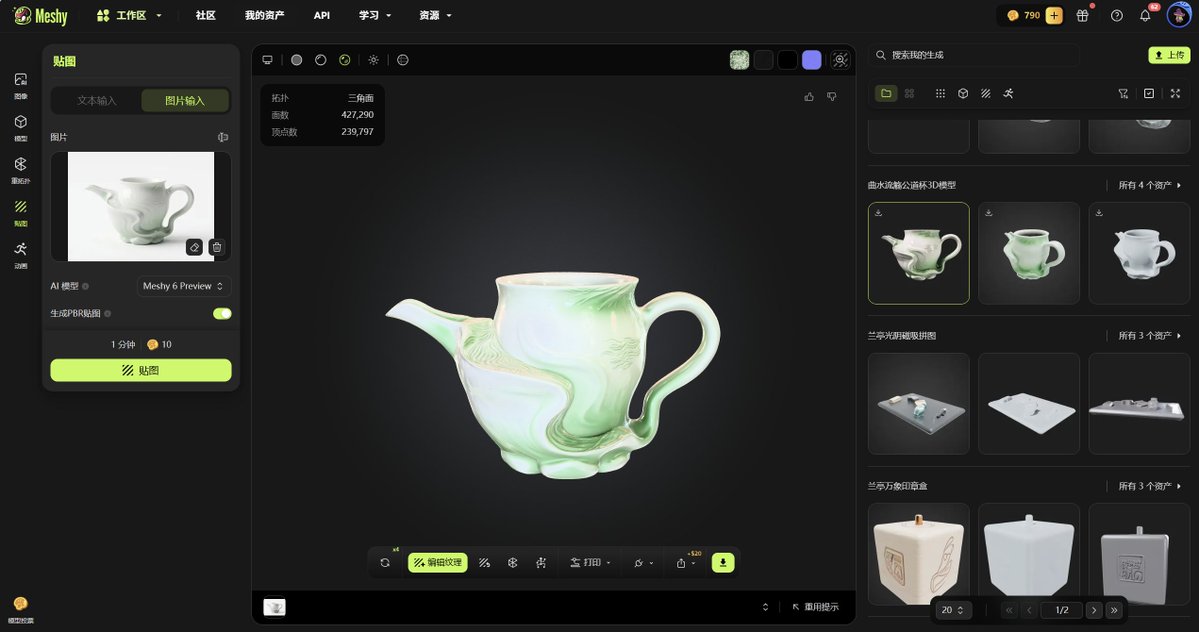Toggle the 3D model filter icon above asset list

[x=962, y=93]
